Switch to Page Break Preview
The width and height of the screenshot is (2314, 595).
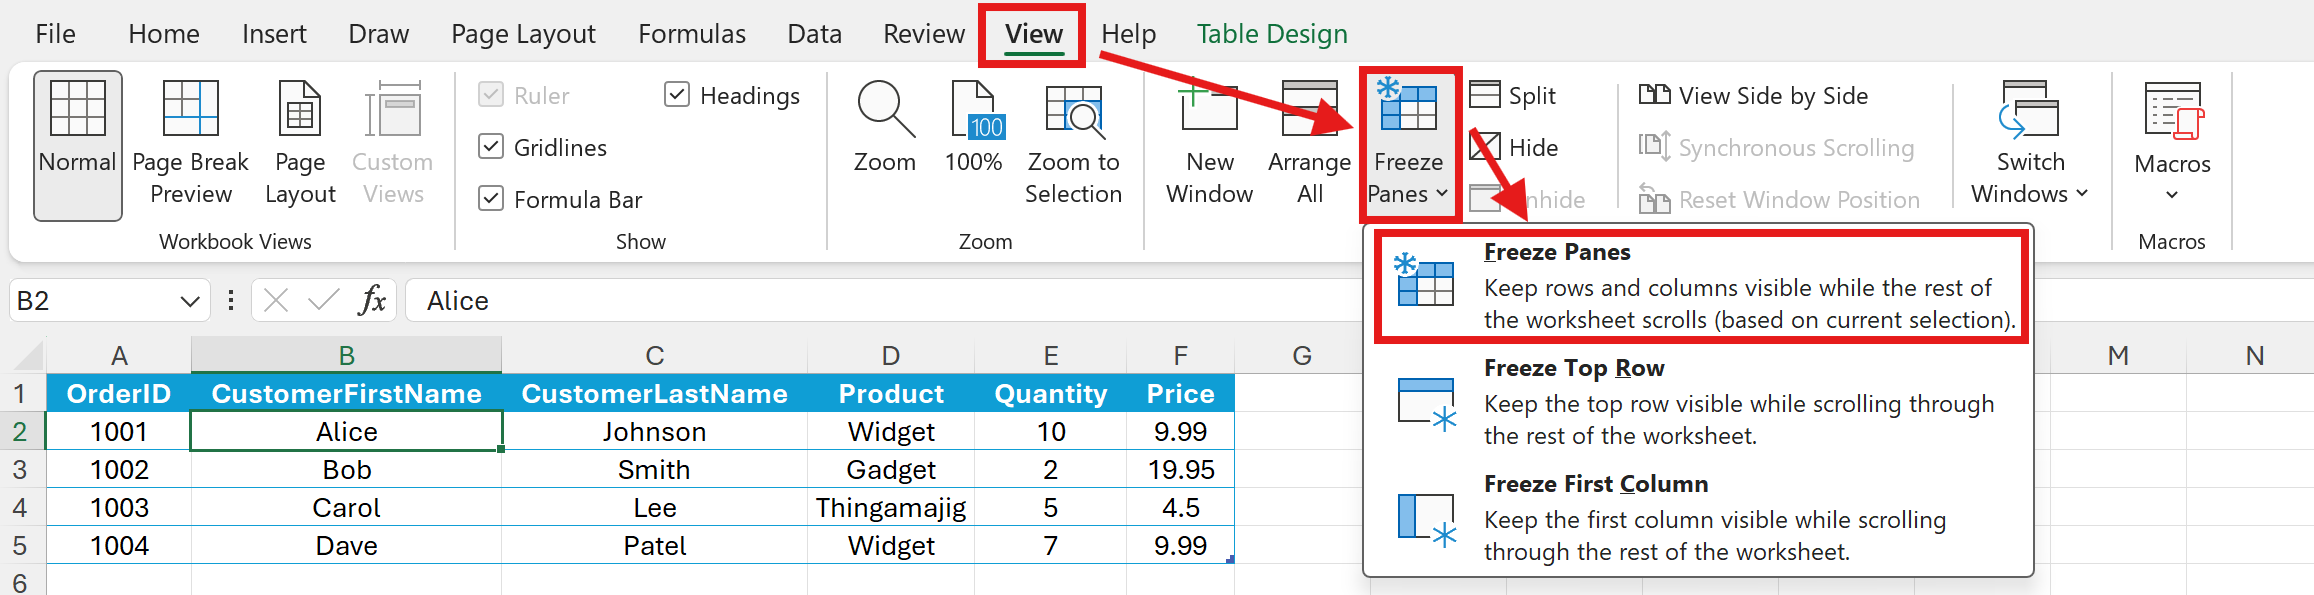190,110
